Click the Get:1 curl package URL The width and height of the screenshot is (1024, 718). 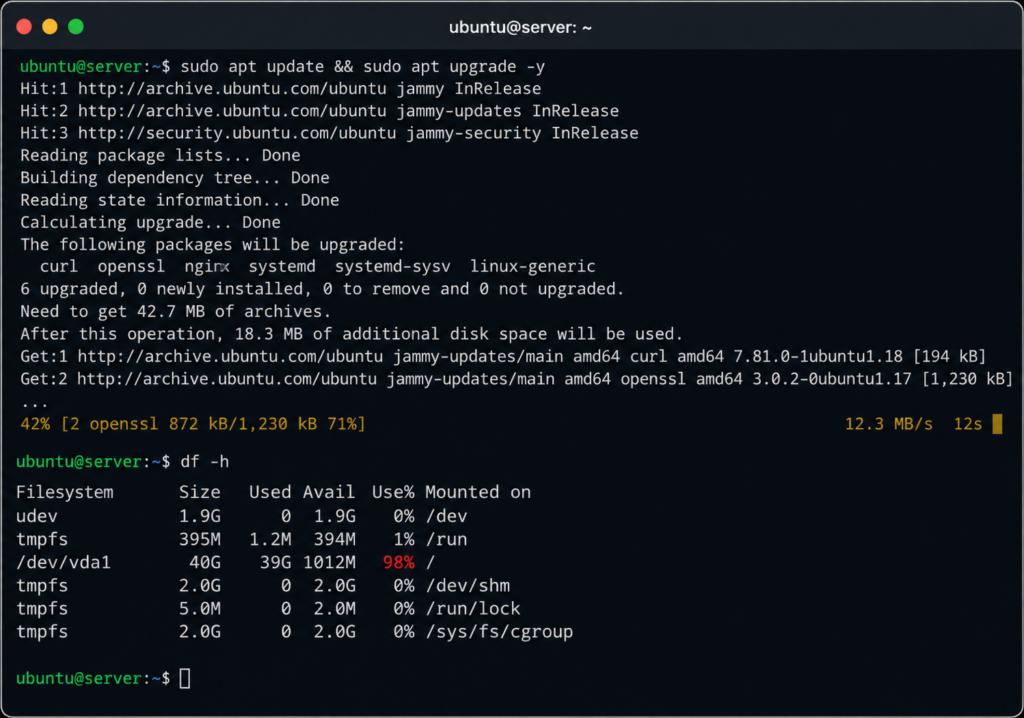click(230, 357)
